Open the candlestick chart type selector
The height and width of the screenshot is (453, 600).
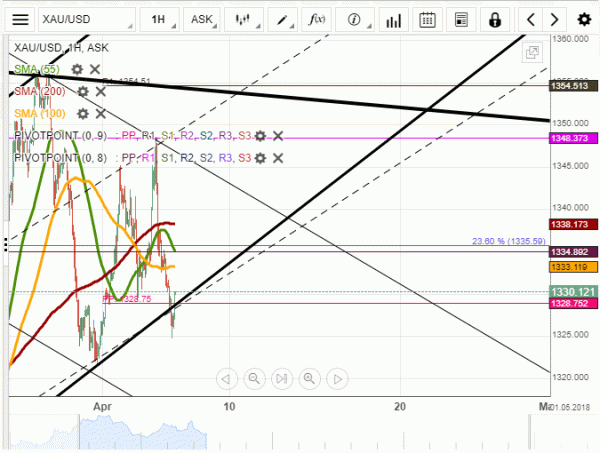[x=244, y=19]
